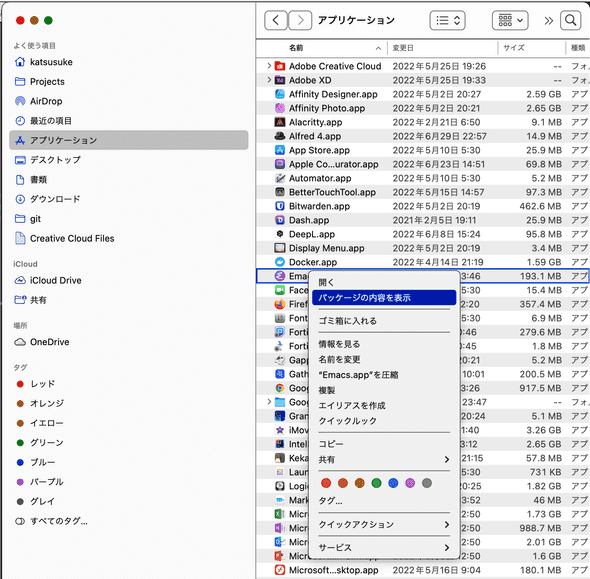Apply red tag color in context menu

click(326, 483)
